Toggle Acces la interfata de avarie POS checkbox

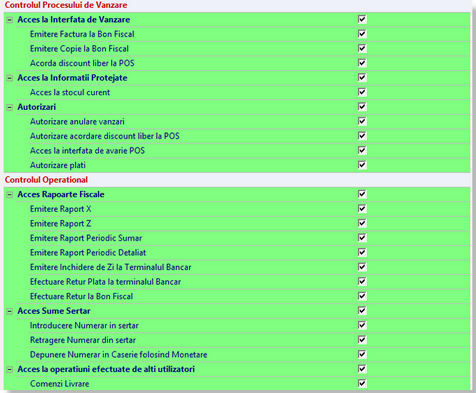click(362, 150)
